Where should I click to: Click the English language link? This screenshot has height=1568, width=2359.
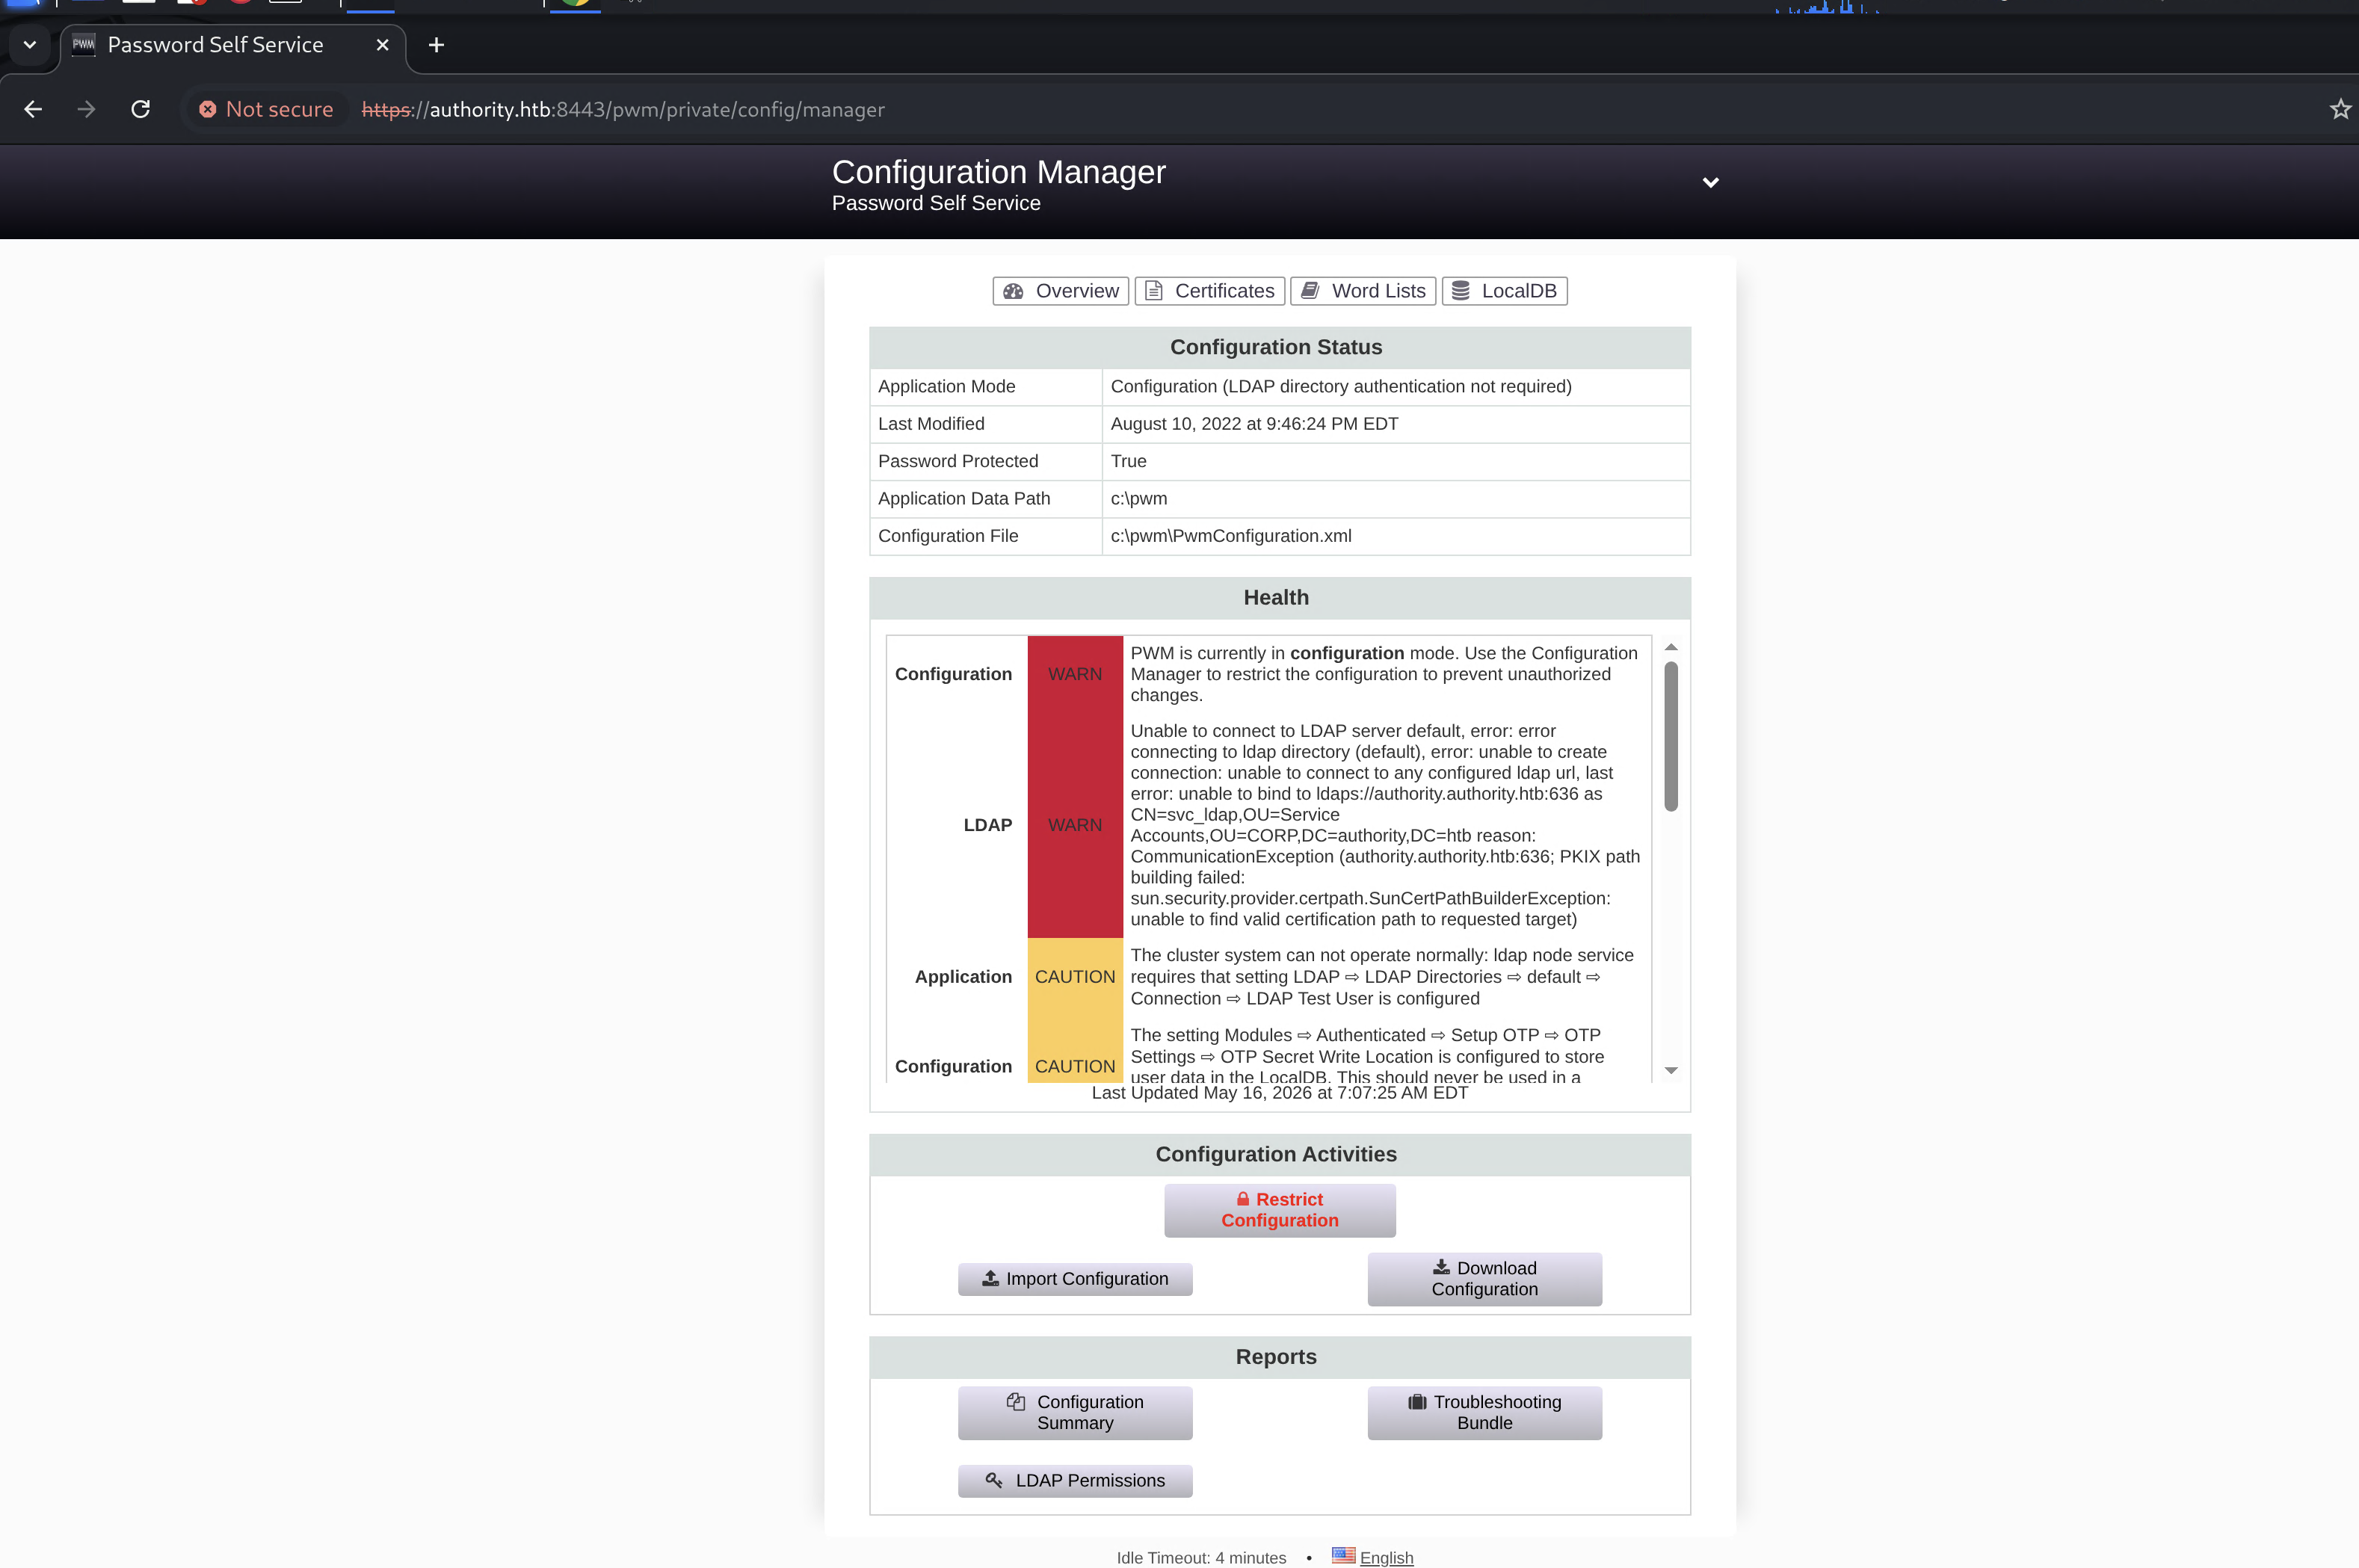tap(1386, 1557)
